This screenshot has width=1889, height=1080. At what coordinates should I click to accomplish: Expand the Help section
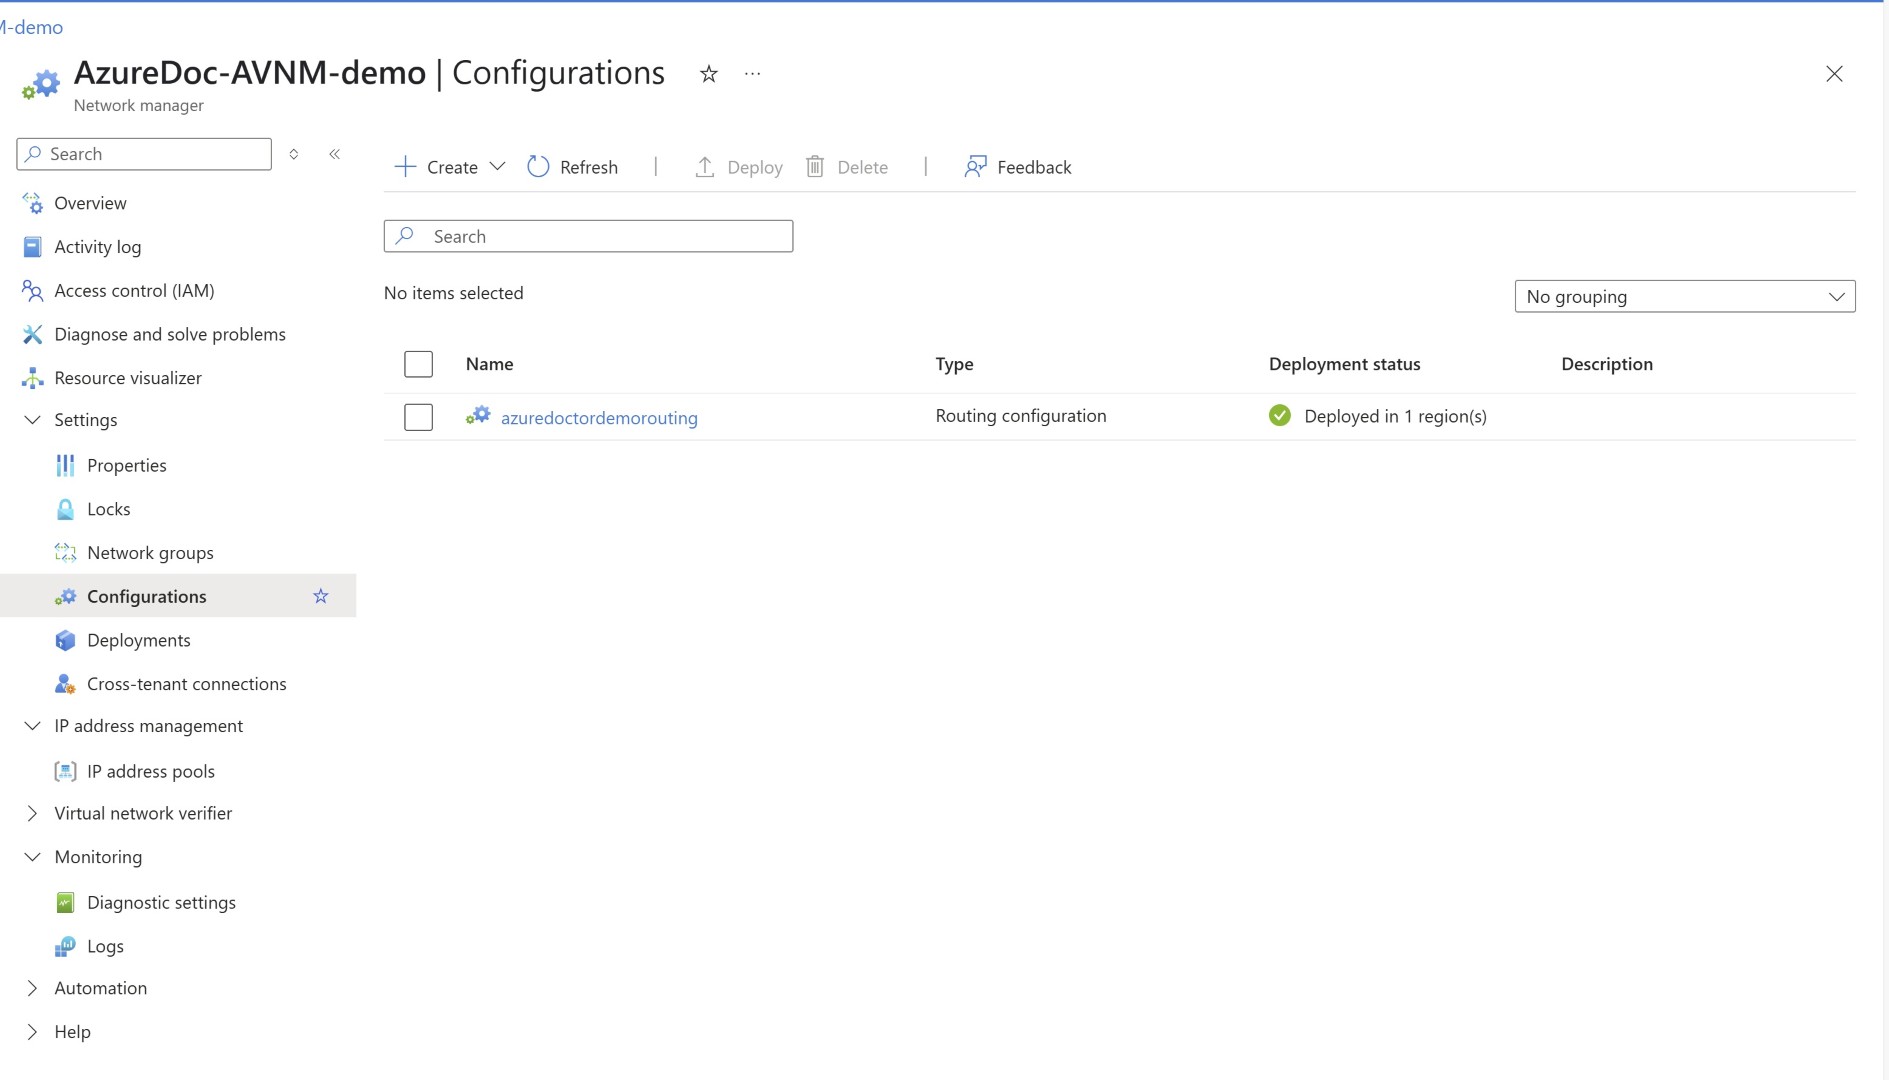pyautogui.click(x=32, y=1032)
